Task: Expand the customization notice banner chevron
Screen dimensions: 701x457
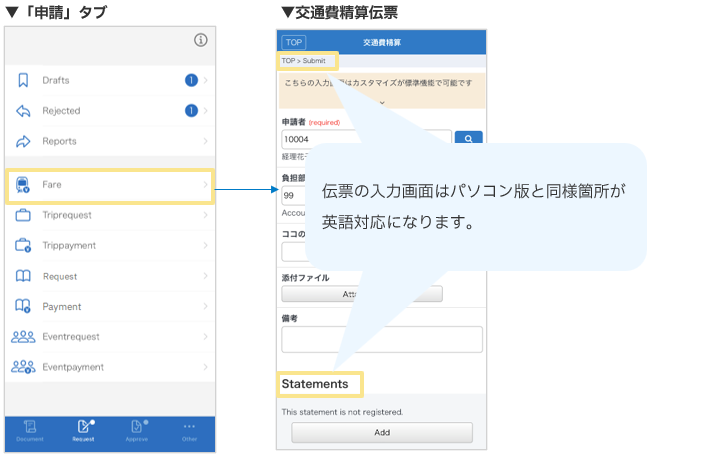Action: click(x=381, y=102)
